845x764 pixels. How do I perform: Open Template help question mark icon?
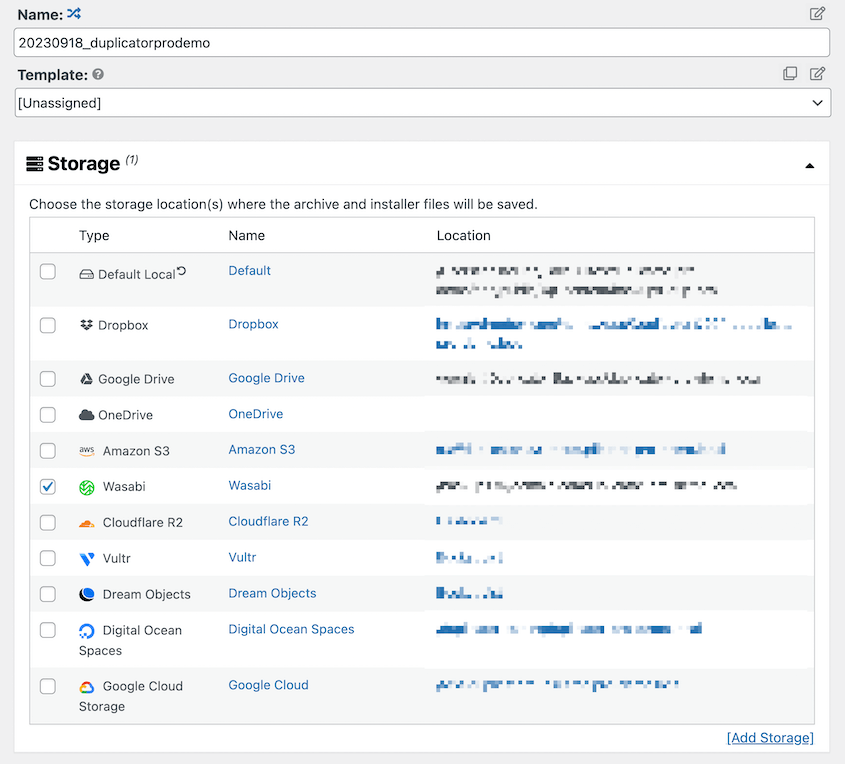pos(98,74)
